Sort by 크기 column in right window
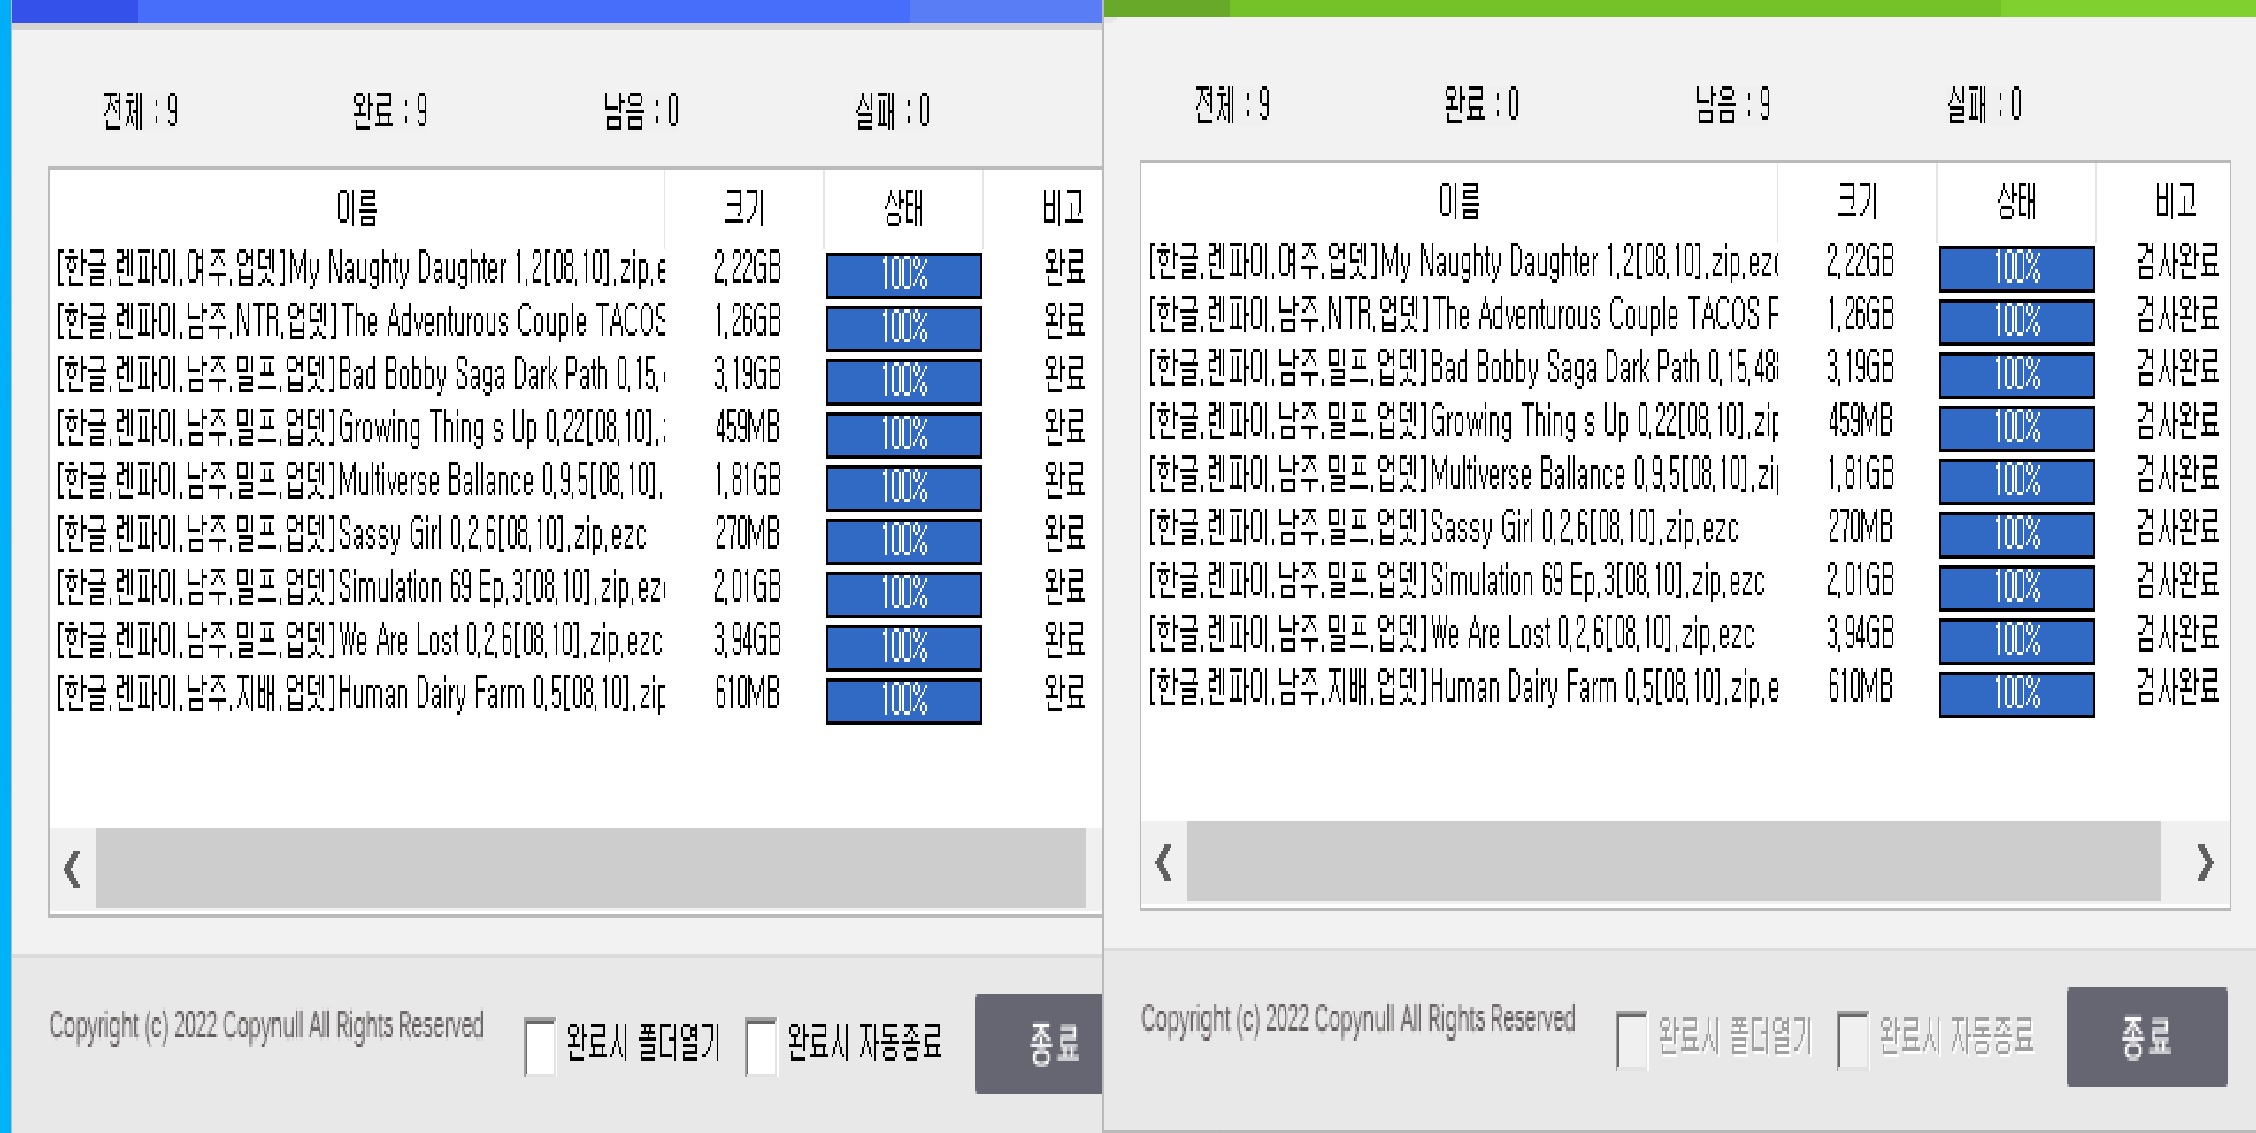This screenshot has height=1133, width=2256. pyautogui.click(x=1856, y=203)
